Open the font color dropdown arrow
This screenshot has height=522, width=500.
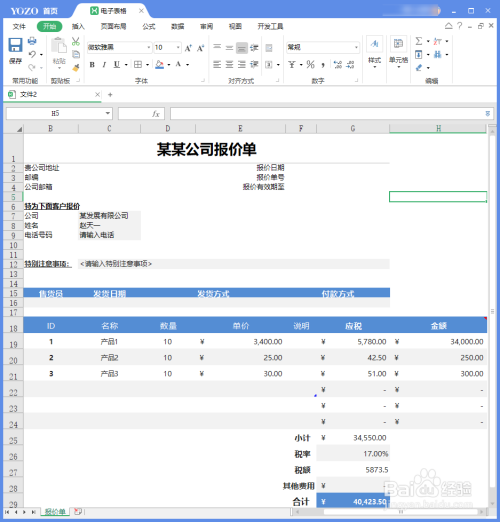188,65
